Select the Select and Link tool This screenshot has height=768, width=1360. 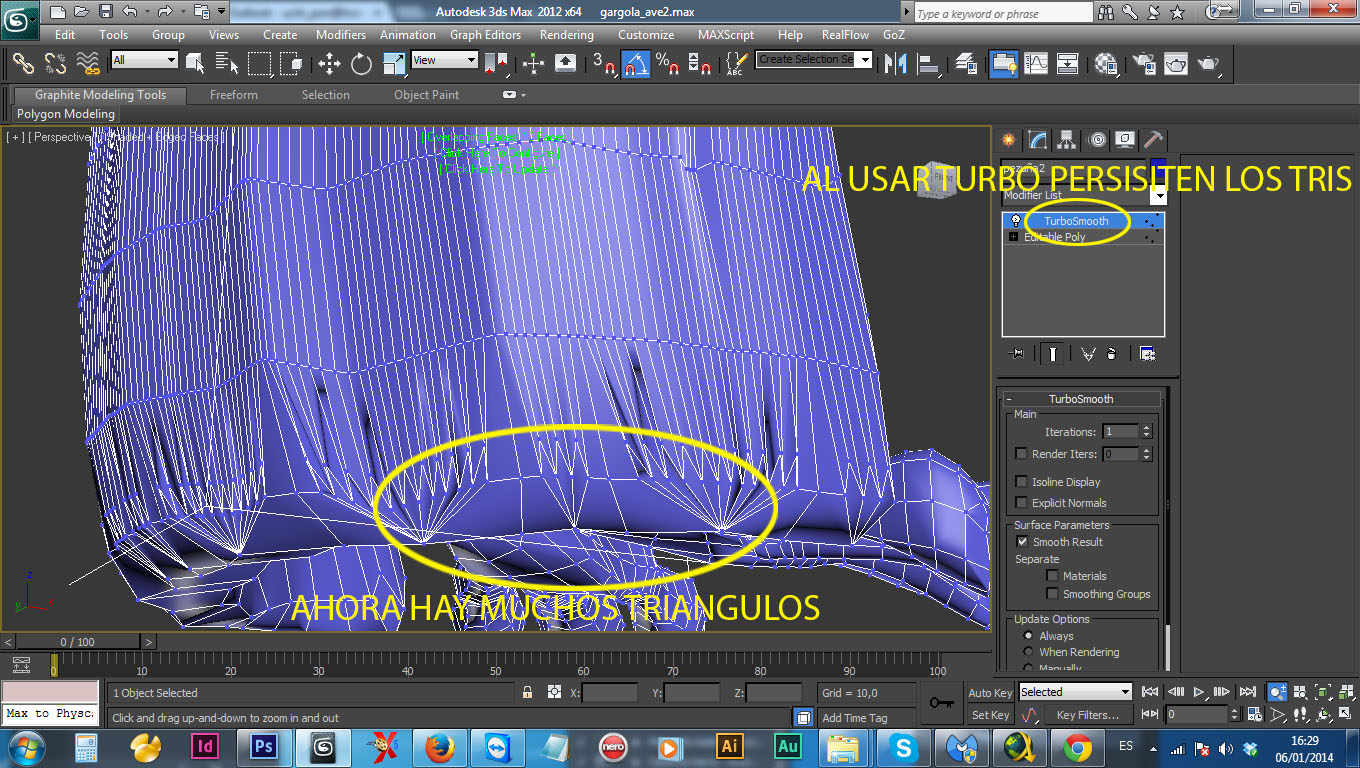tap(23, 63)
